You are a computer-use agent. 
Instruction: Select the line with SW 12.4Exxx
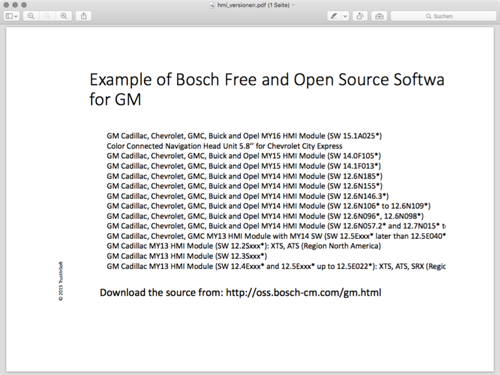click(x=276, y=266)
